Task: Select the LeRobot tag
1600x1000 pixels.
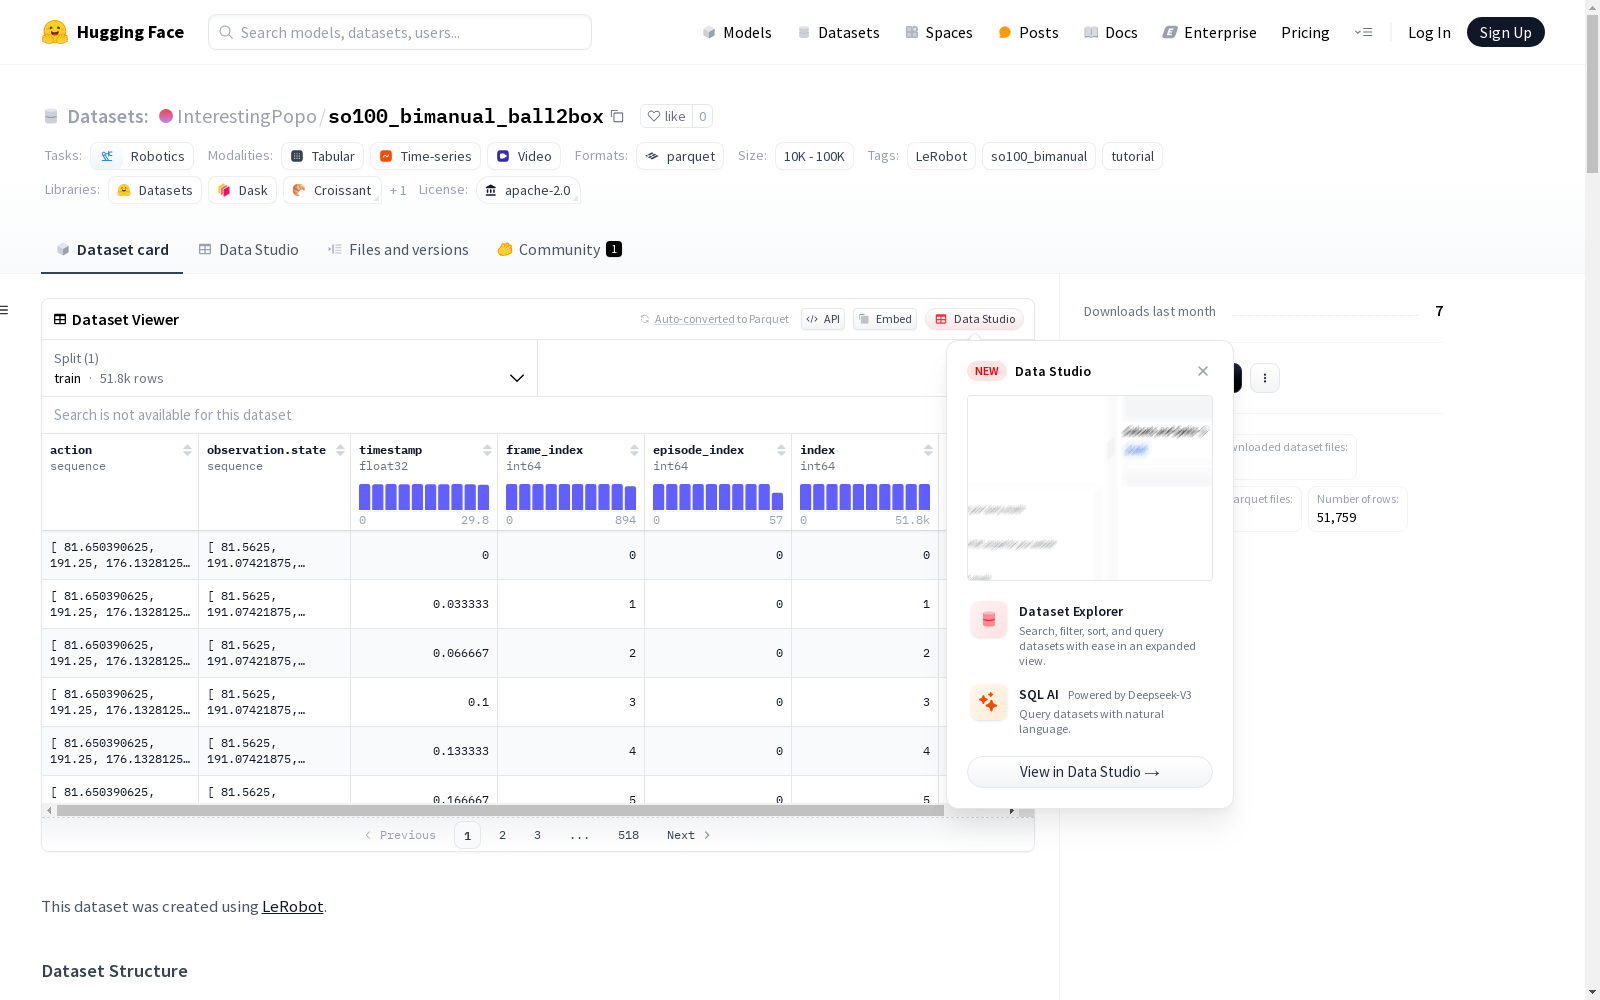Action: [941, 156]
